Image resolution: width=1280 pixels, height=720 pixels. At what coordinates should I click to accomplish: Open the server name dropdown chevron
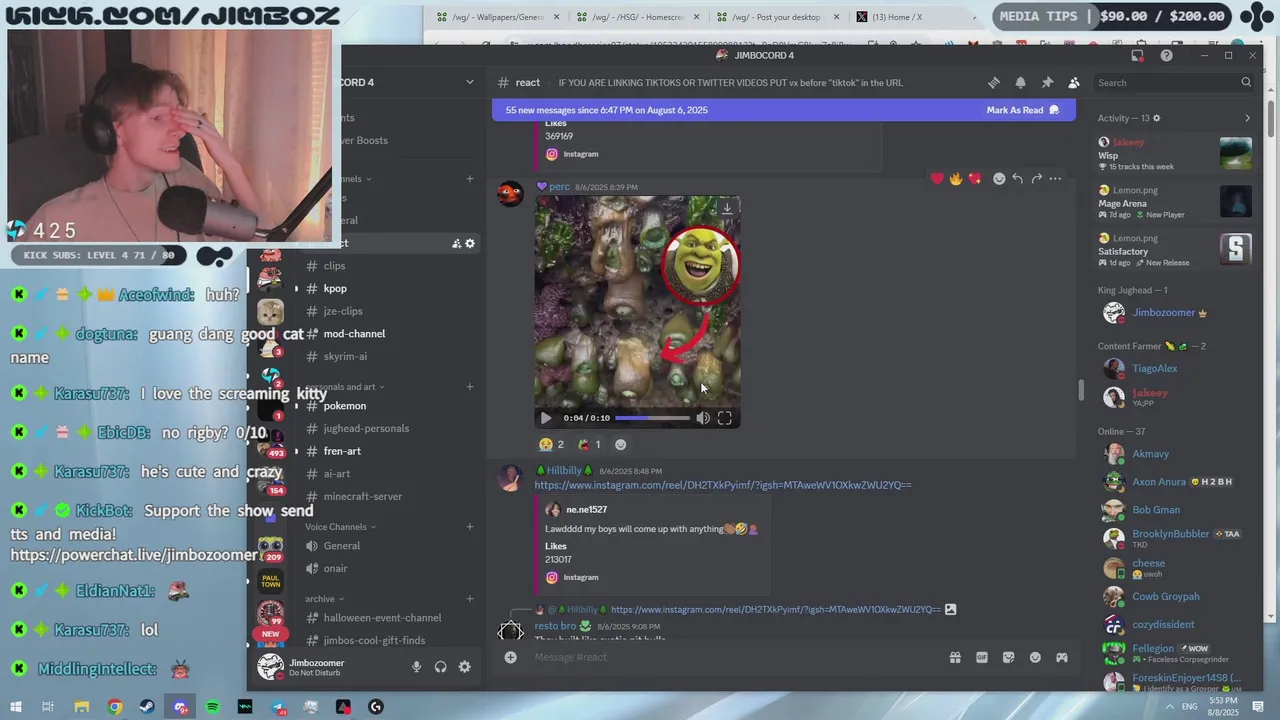[x=470, y=82]
